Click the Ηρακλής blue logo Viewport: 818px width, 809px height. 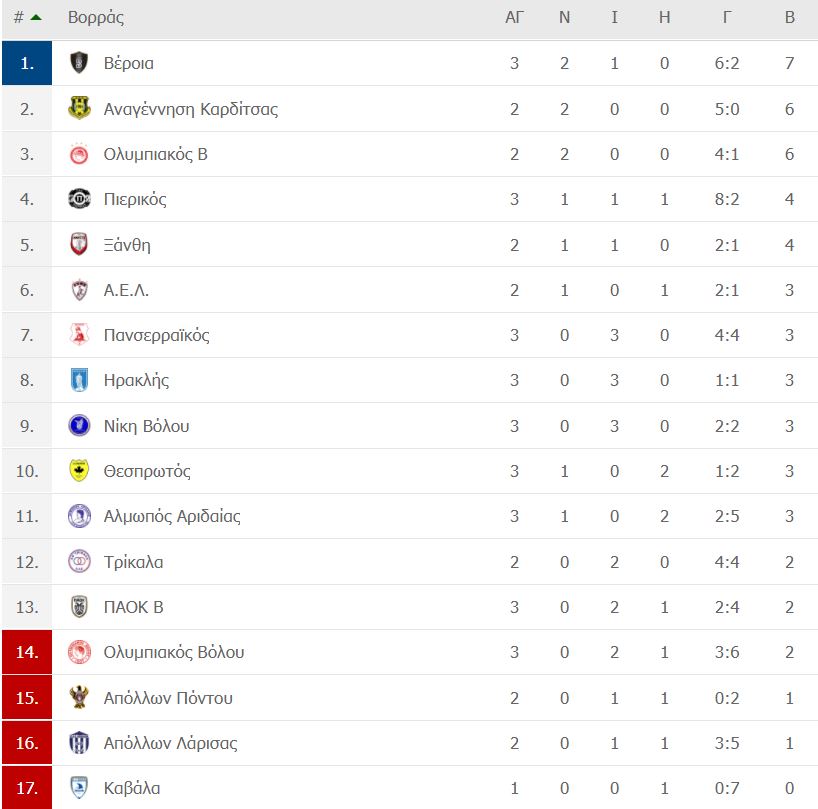point(79,380)
